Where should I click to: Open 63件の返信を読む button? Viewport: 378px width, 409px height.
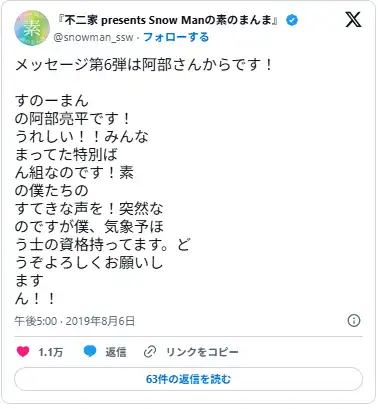188,379
